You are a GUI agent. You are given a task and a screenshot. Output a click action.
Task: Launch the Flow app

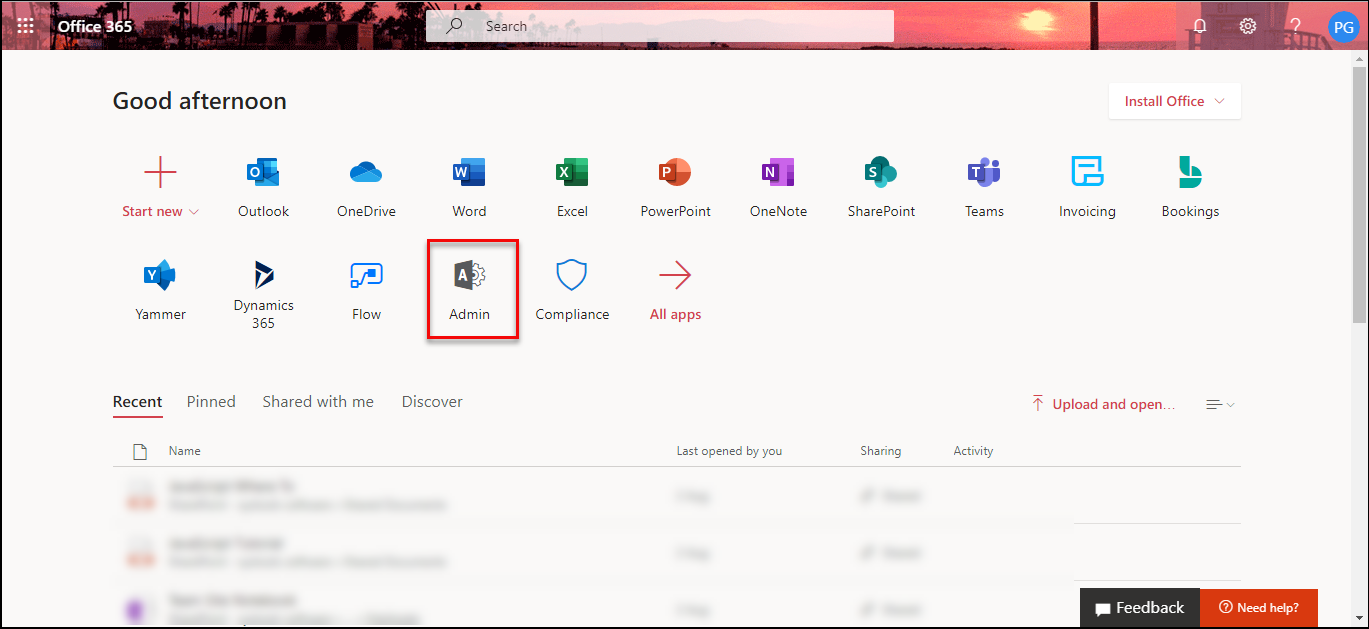366,290
